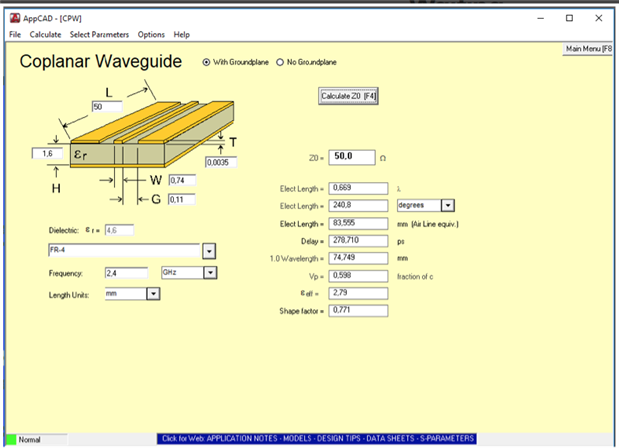
Task: Open the degrees electrical length unit dropdown
Action: point(448,205)
